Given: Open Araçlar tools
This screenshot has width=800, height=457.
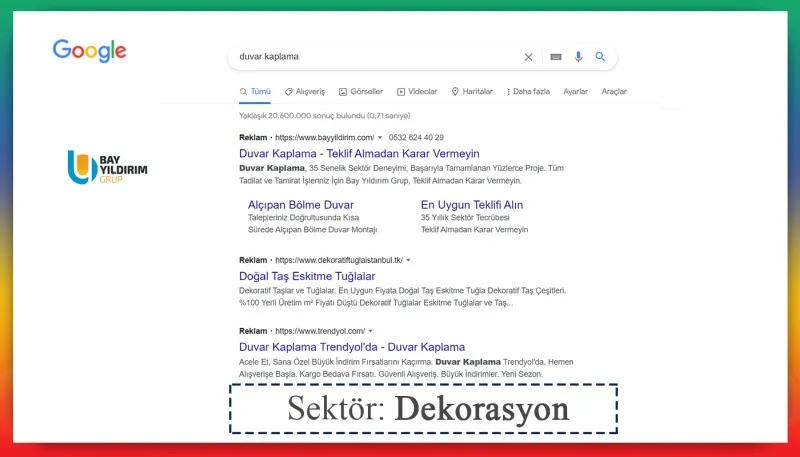Looking at the screenshot, I should tap(614, 92).
